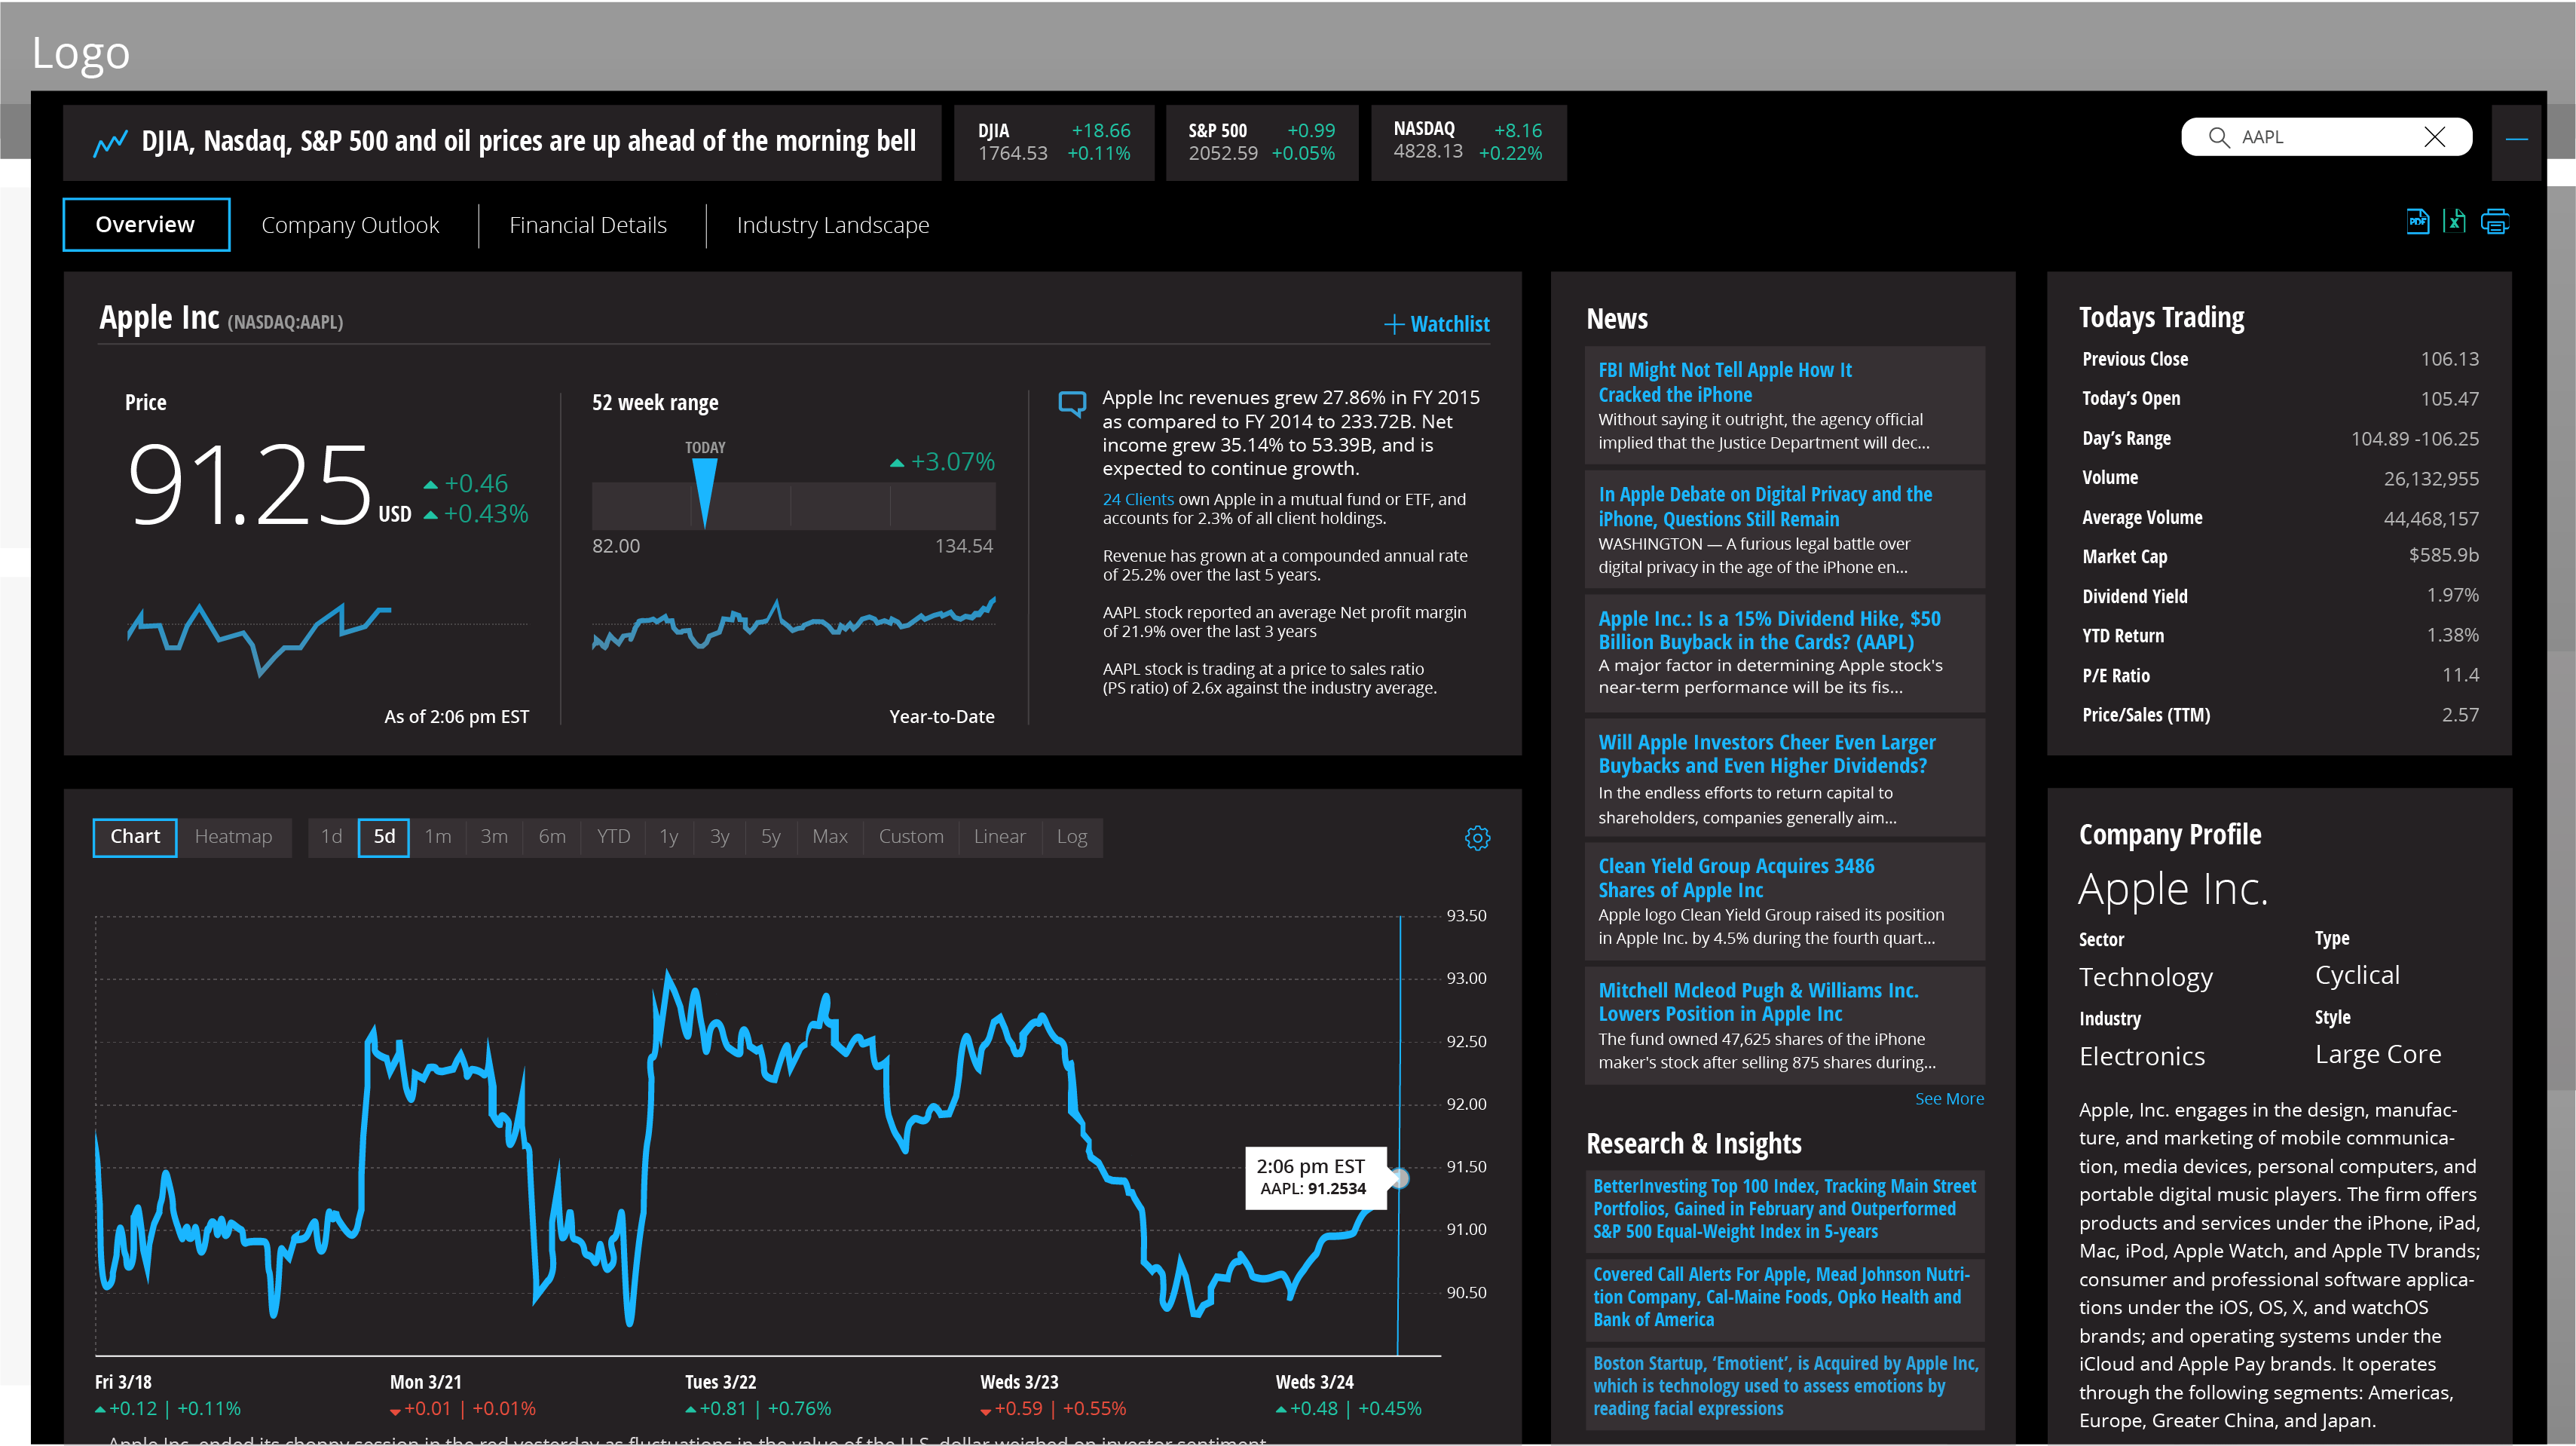Click the Year-to-Date sparkline chart
This screenshot has width=2576, height=1446.
(793, 625)
